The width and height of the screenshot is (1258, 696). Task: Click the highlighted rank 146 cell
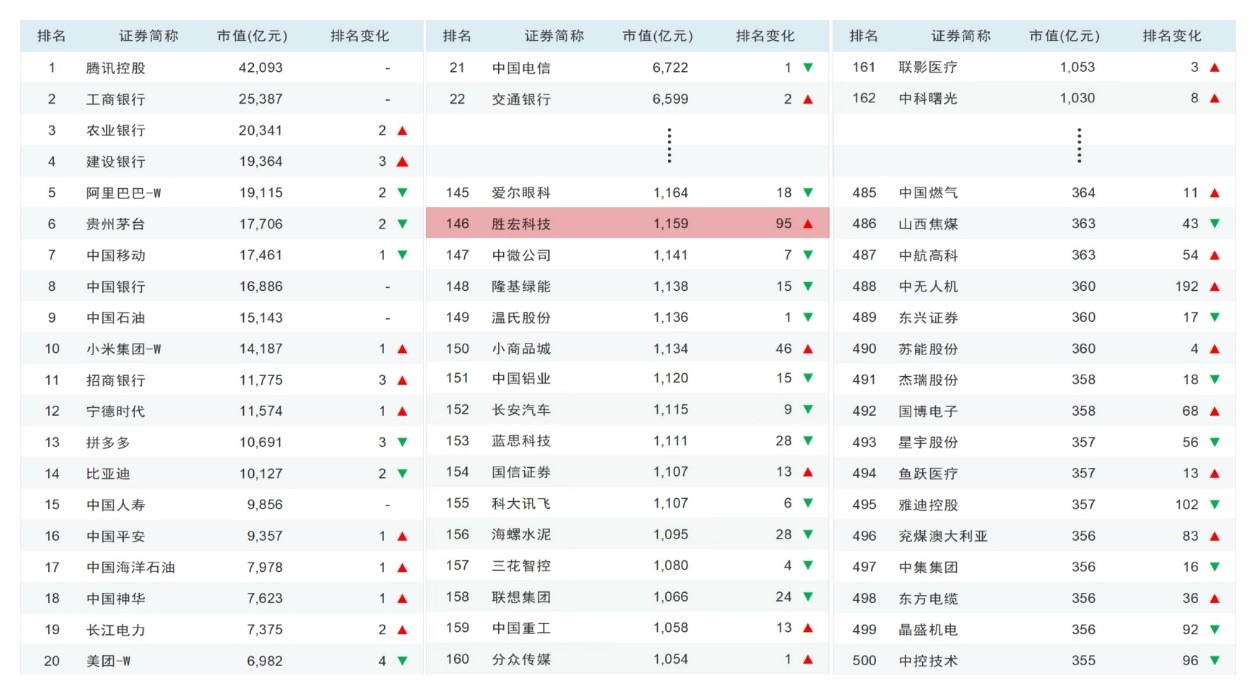[x=457, y=224]
